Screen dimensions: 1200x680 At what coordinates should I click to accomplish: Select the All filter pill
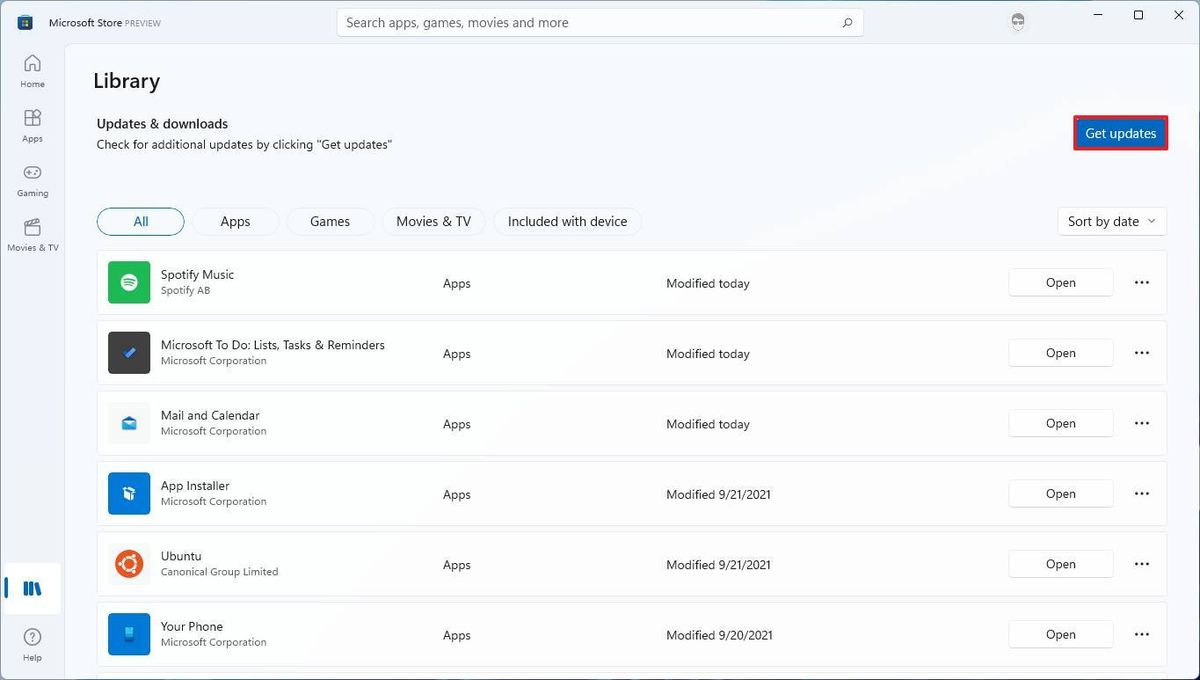coord(140,221)
